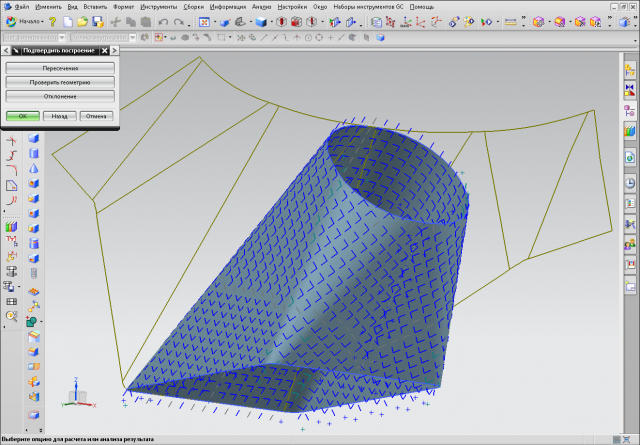Screen dimensions: 640x445
Task: Click the Undo arrow icon
Action: 163,21
